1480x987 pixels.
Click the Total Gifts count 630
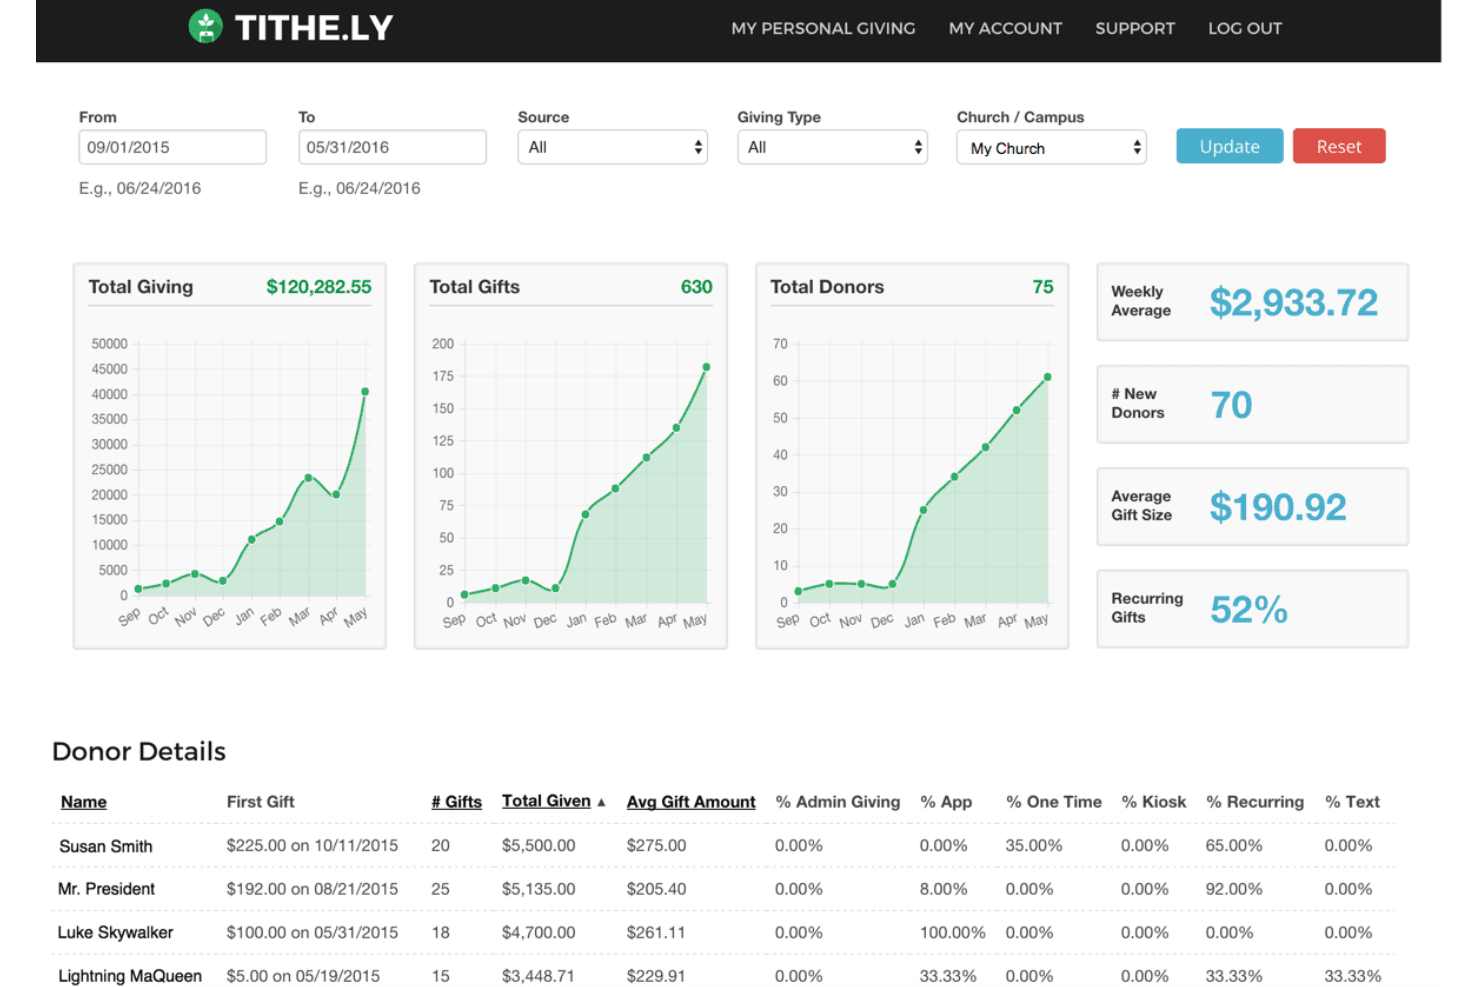click(697, 287)
